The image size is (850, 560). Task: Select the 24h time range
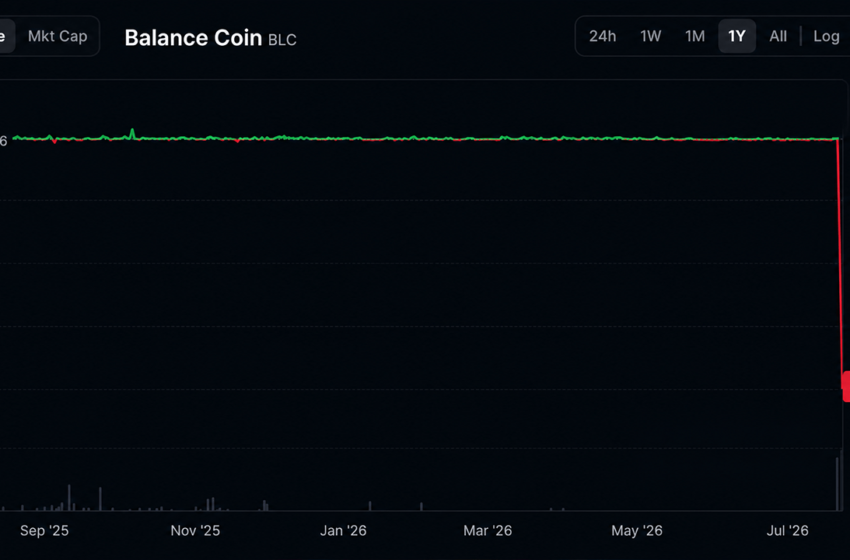(602, 36)
